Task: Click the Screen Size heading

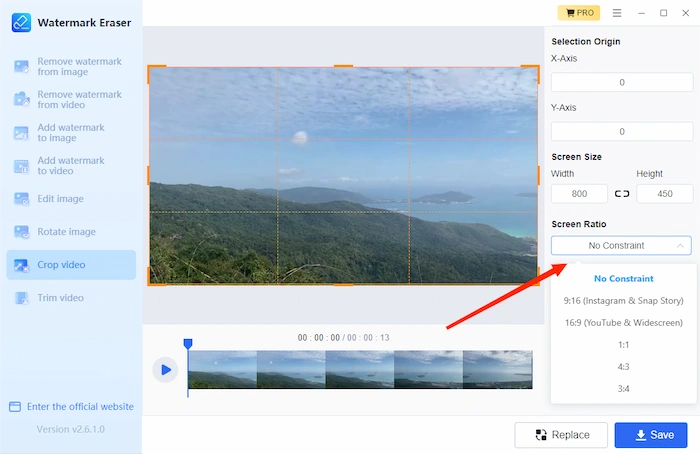Action: 576,157
